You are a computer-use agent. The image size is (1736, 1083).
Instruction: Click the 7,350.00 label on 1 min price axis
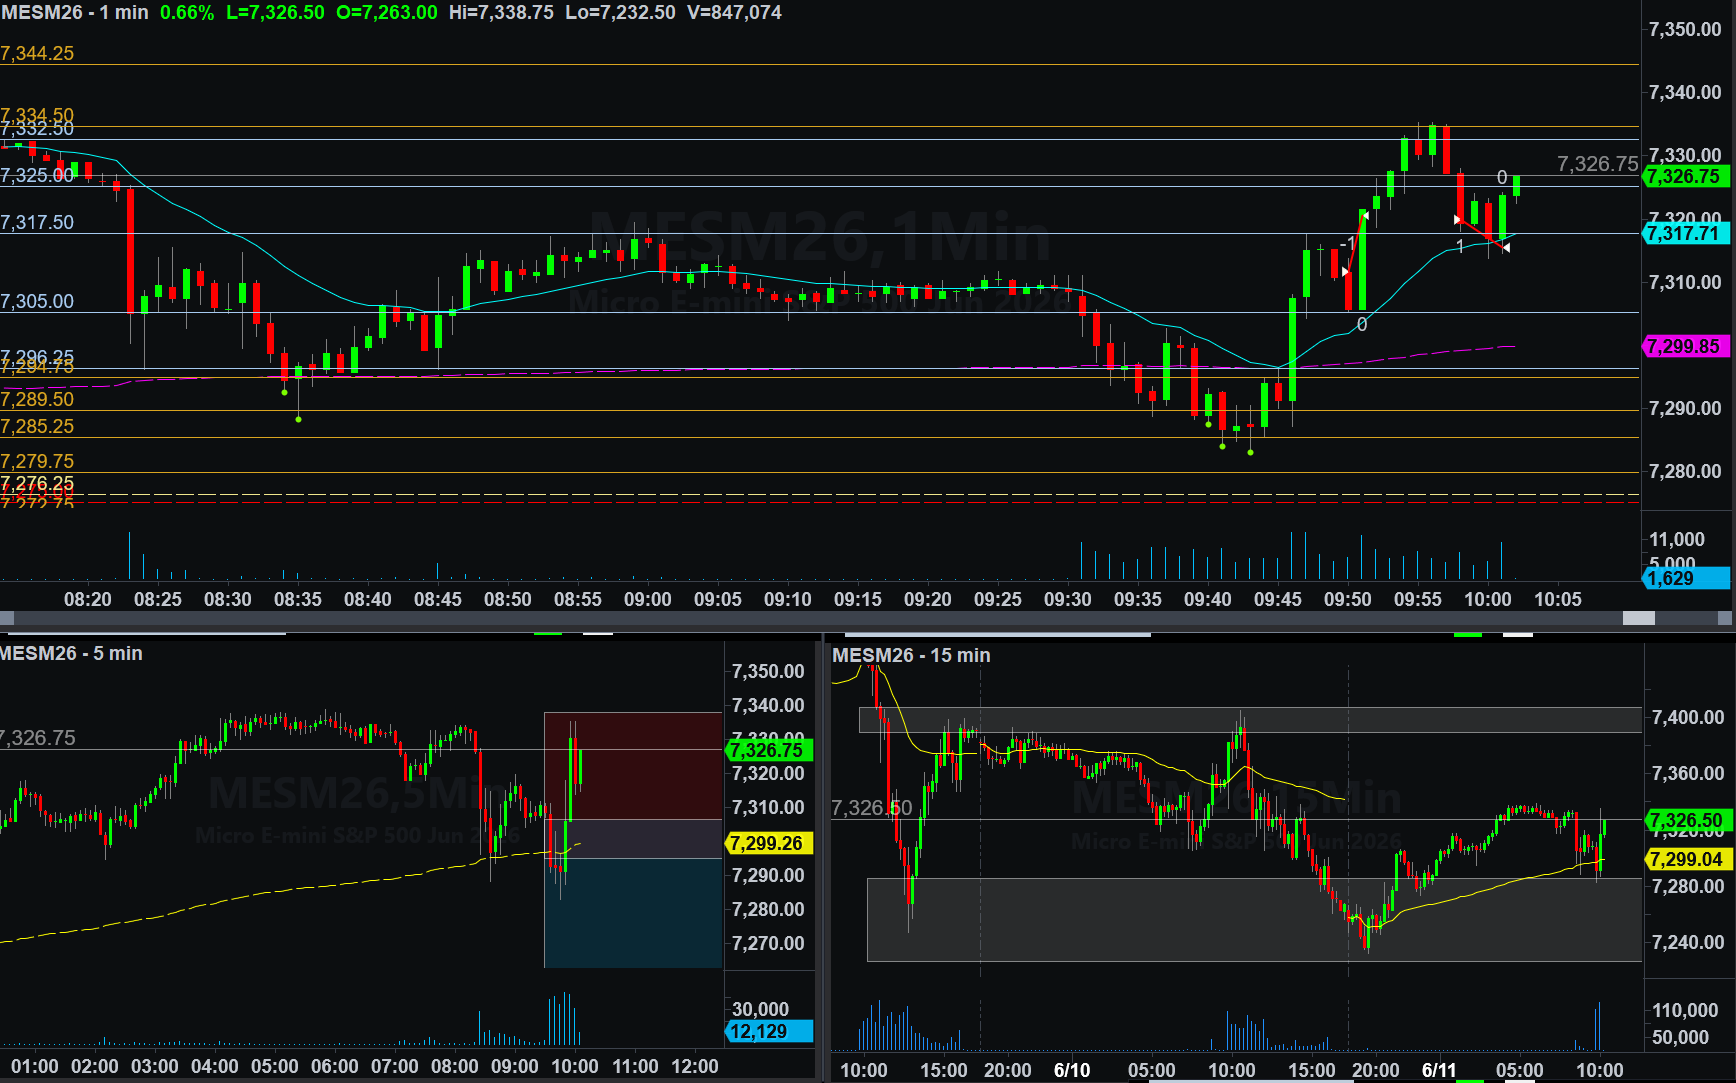tap(1685, 30)
